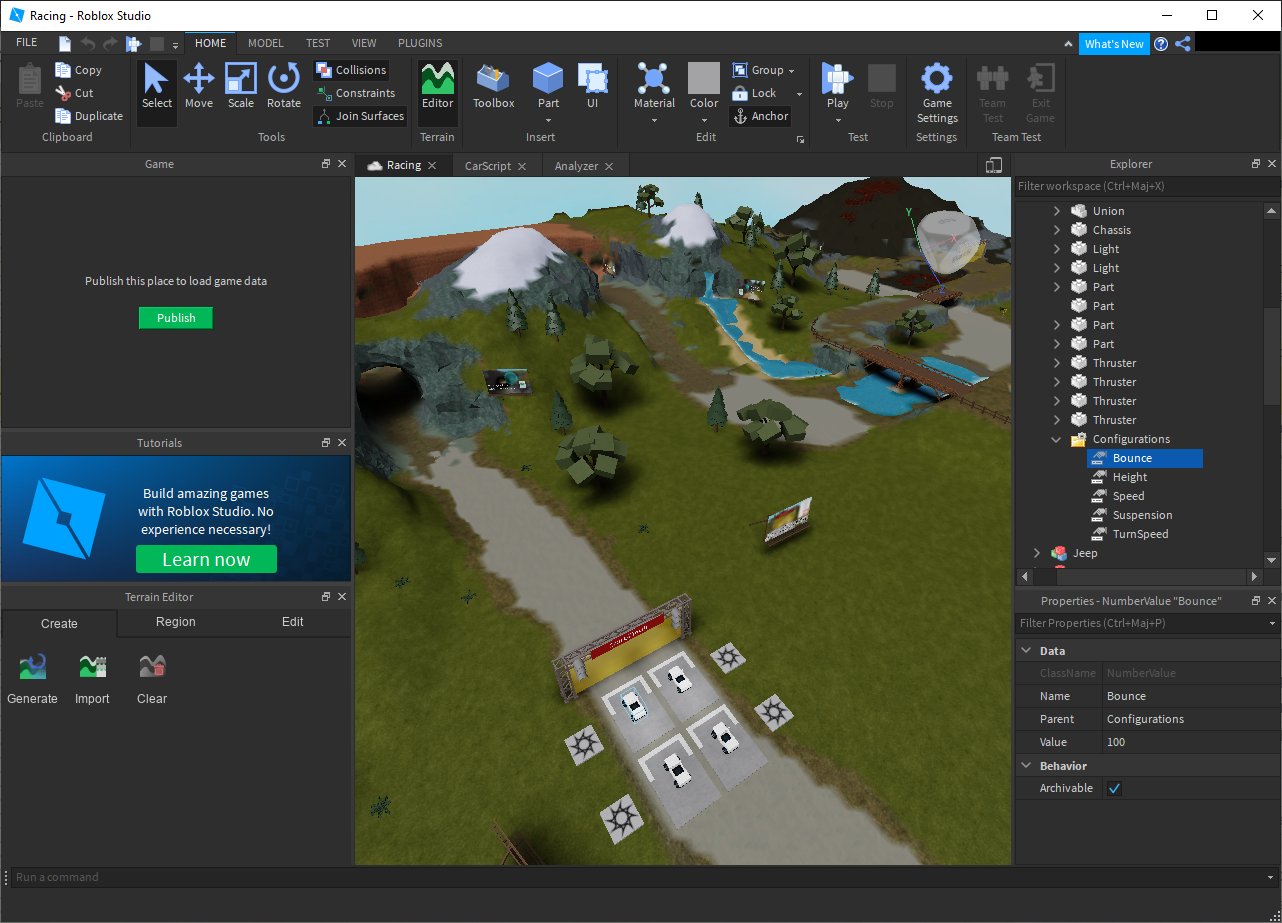Toggle the Collisions option
The image size is (1282, 923).
click(x=351, y=70)
